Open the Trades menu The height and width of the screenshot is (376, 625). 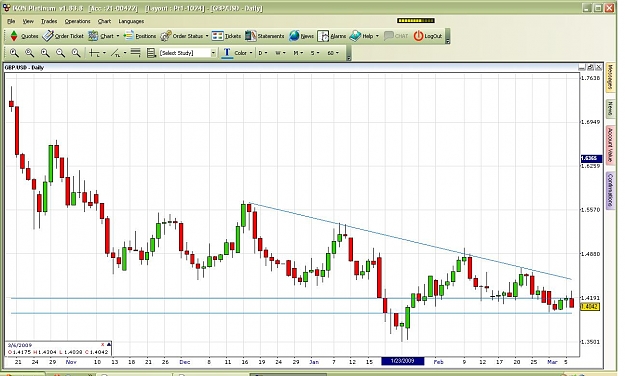pyautogui.click(x=49, y=22)
